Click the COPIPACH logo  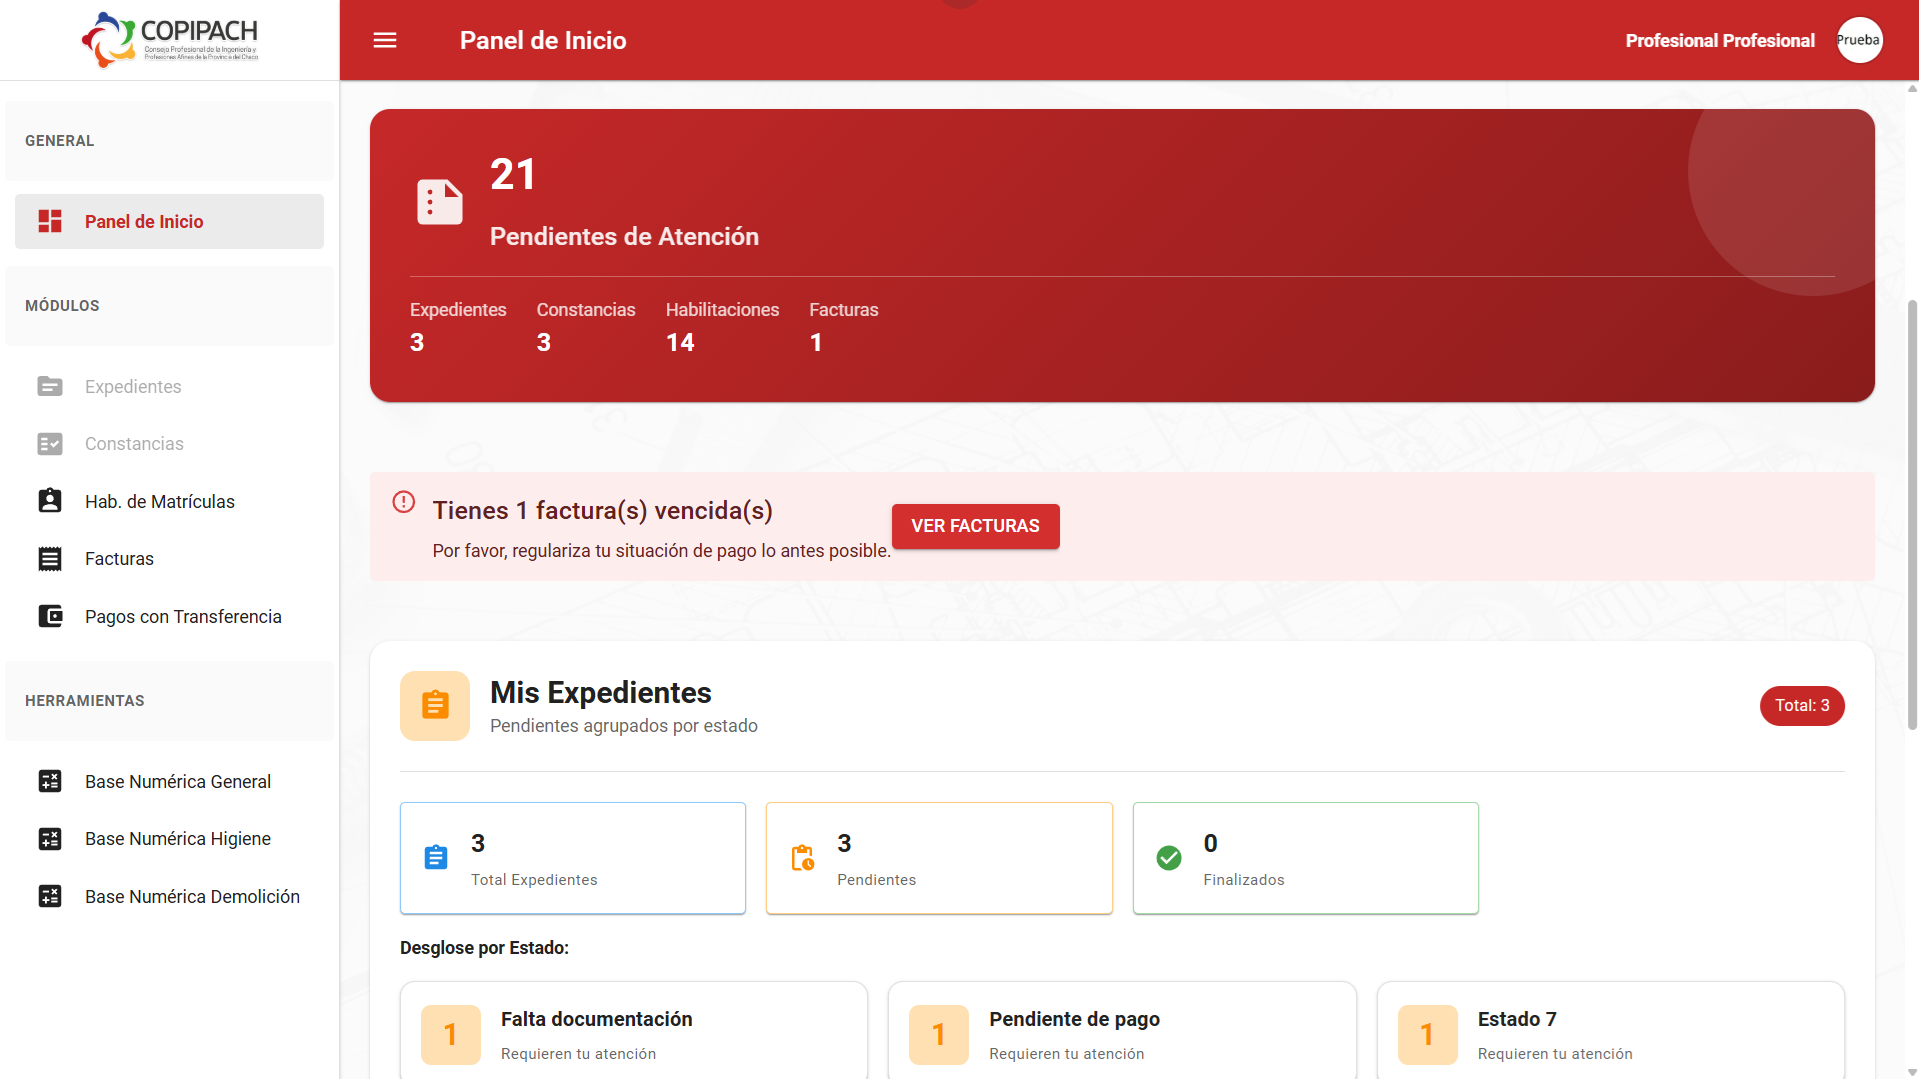[x=170, y=40]
